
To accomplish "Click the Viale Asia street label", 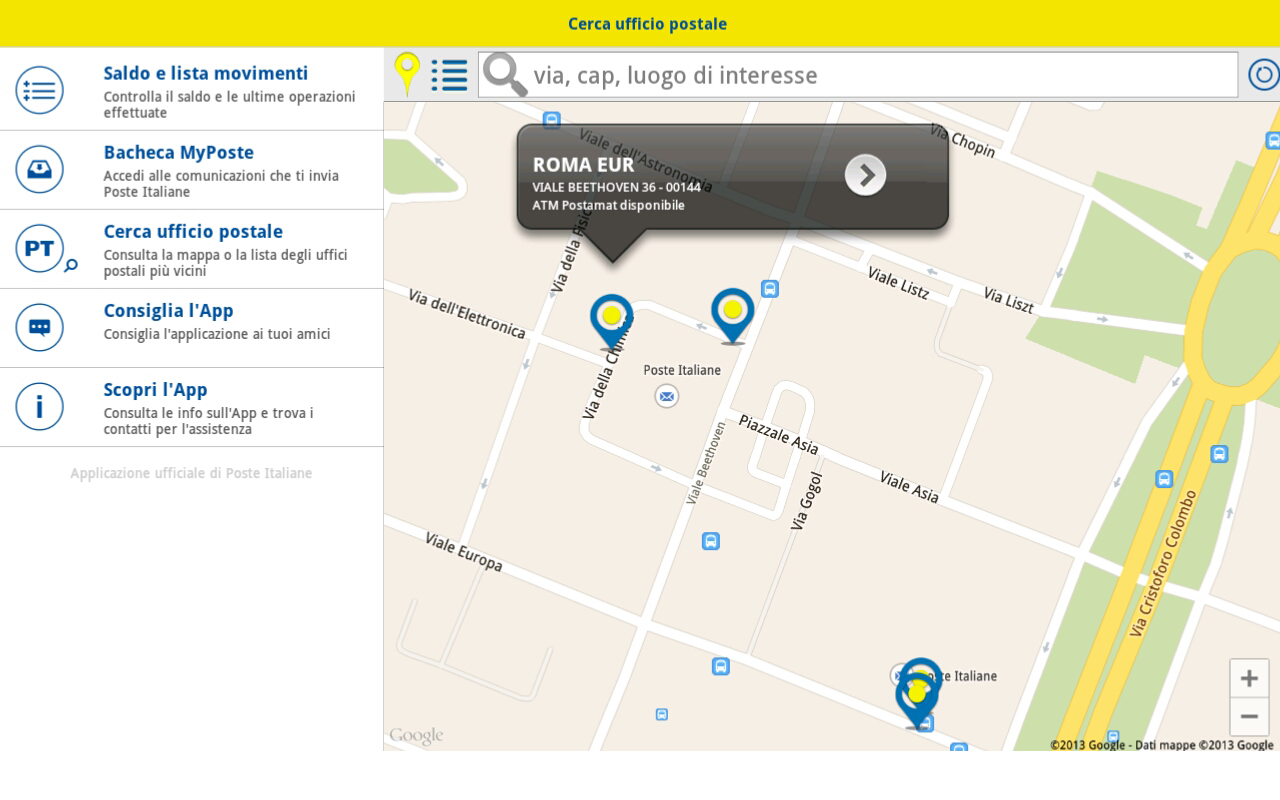I will 909,487.
